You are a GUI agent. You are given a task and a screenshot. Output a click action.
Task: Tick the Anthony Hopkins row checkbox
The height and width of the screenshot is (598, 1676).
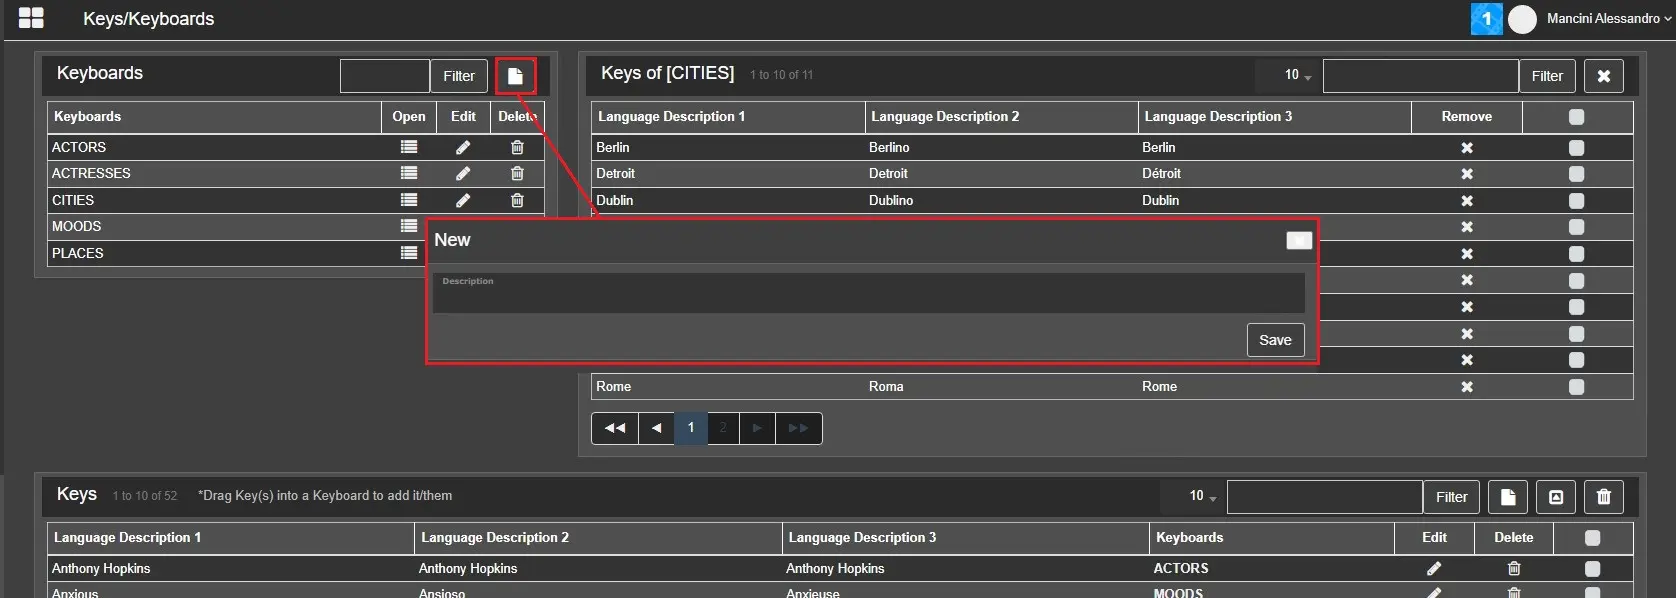coord(1592,568)
